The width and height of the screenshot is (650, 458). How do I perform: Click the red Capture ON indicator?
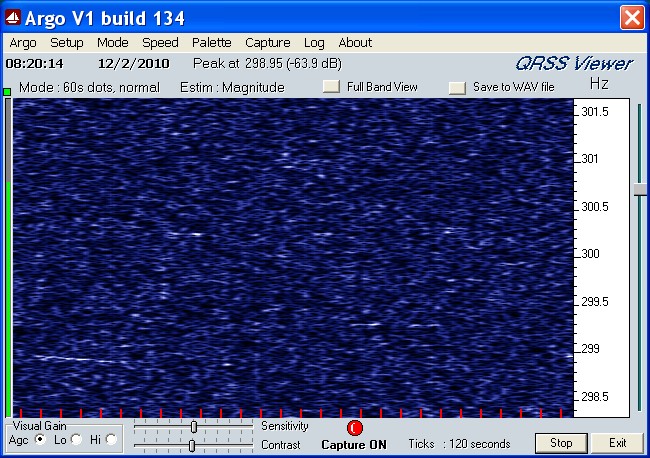[x=354, y=428]
